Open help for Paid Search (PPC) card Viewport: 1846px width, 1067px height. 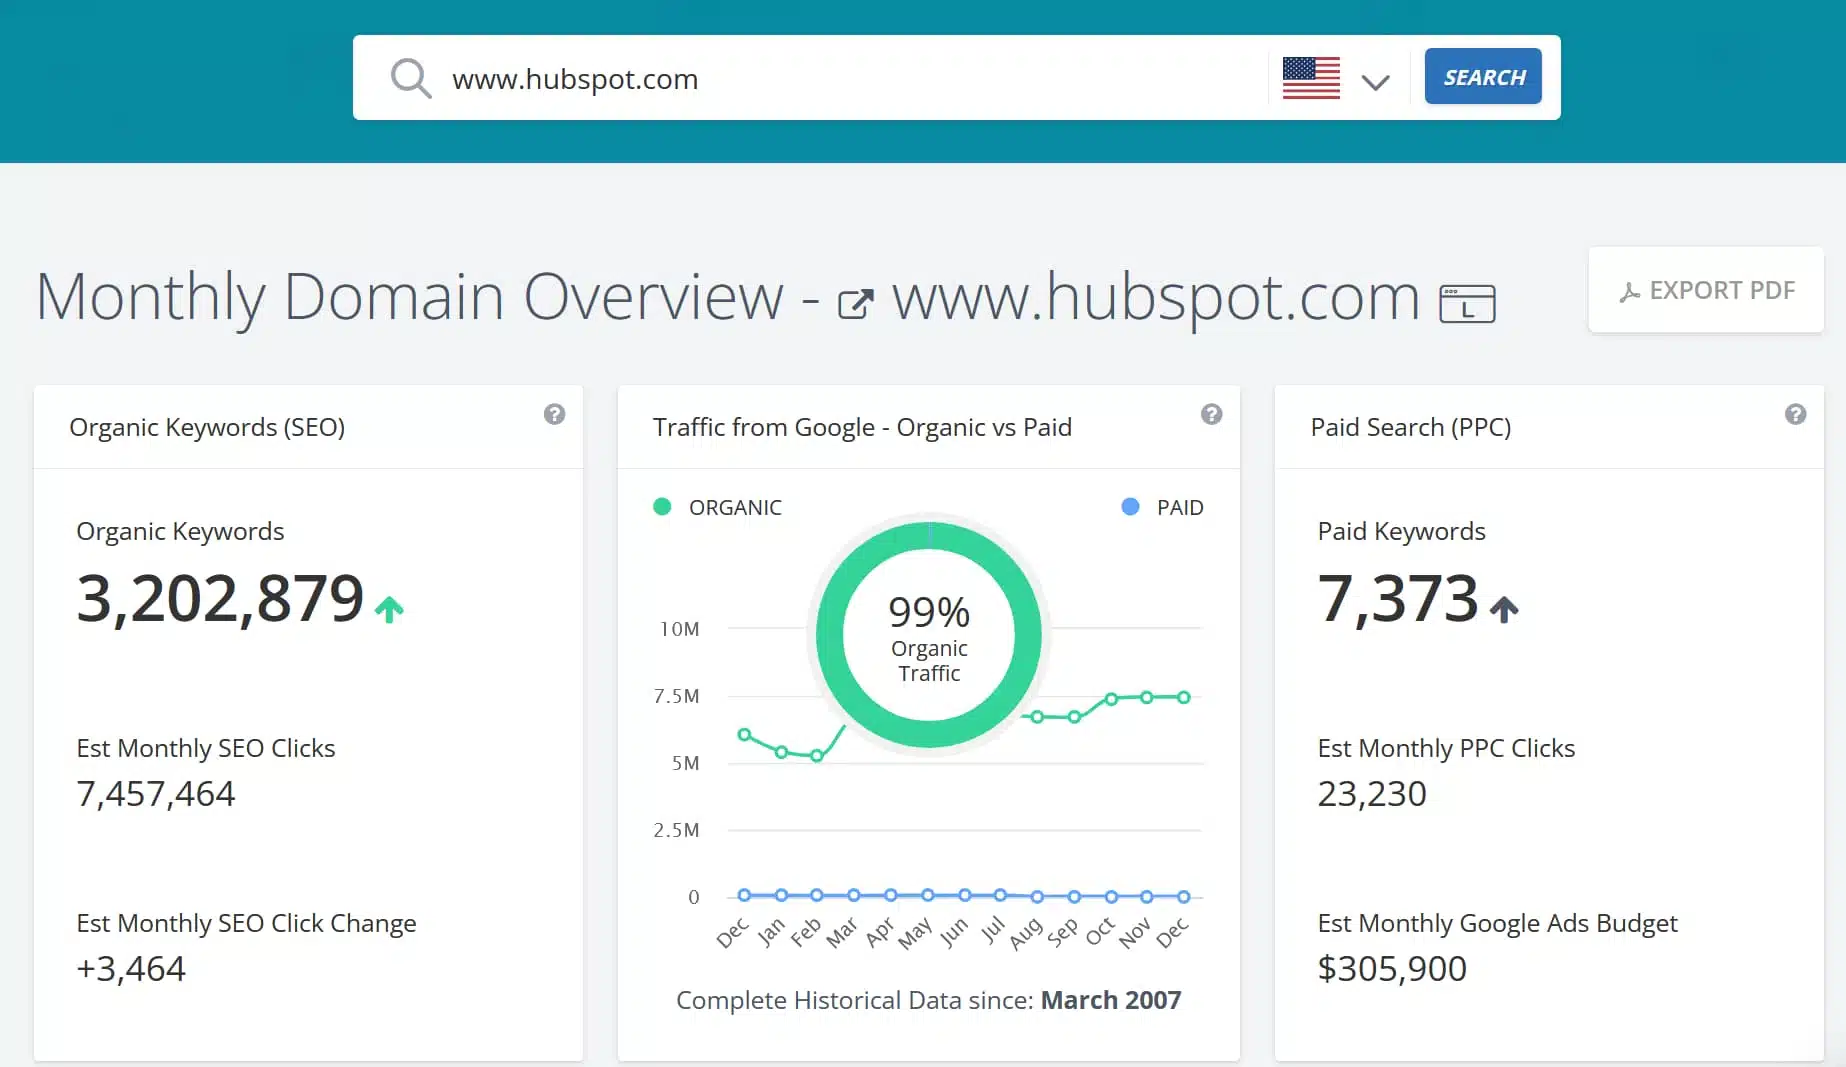[x=1795, y=414]
